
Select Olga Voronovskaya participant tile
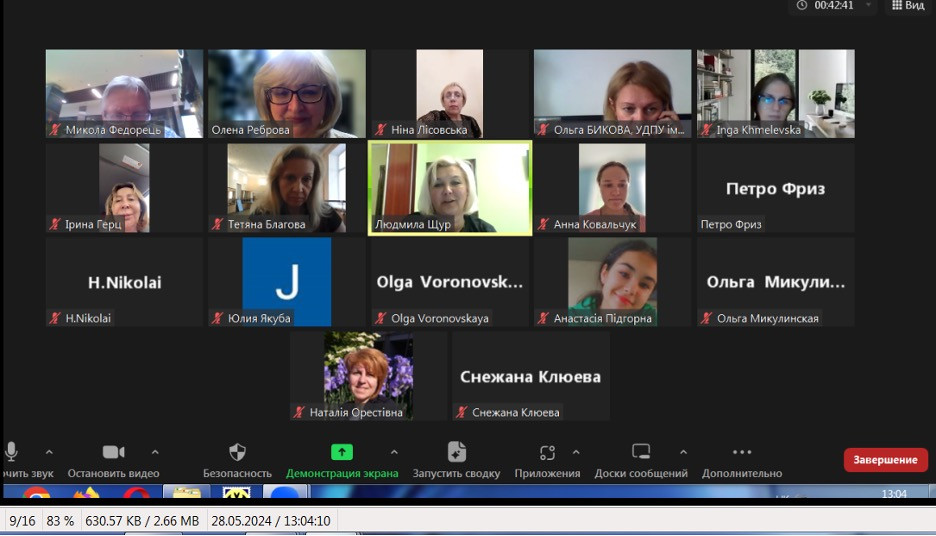[450, 282]
